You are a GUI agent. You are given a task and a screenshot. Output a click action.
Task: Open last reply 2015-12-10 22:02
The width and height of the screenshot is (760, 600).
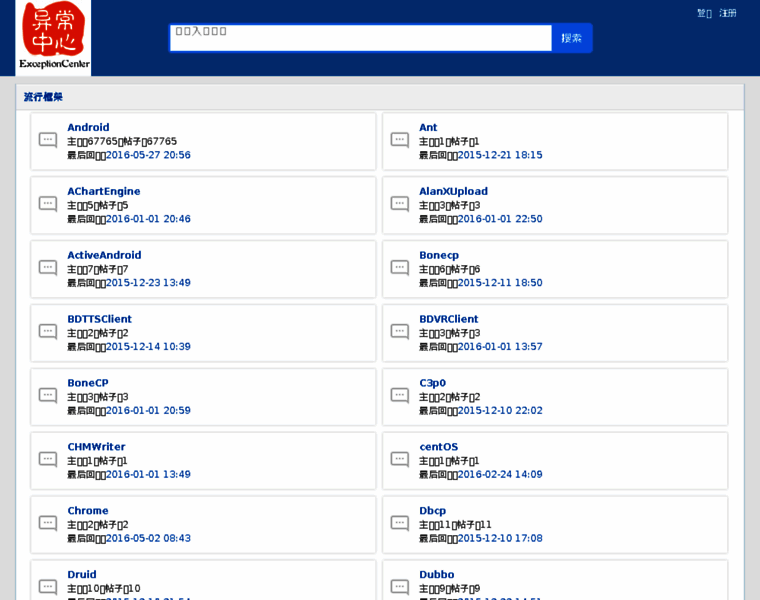tap(500, 411)
